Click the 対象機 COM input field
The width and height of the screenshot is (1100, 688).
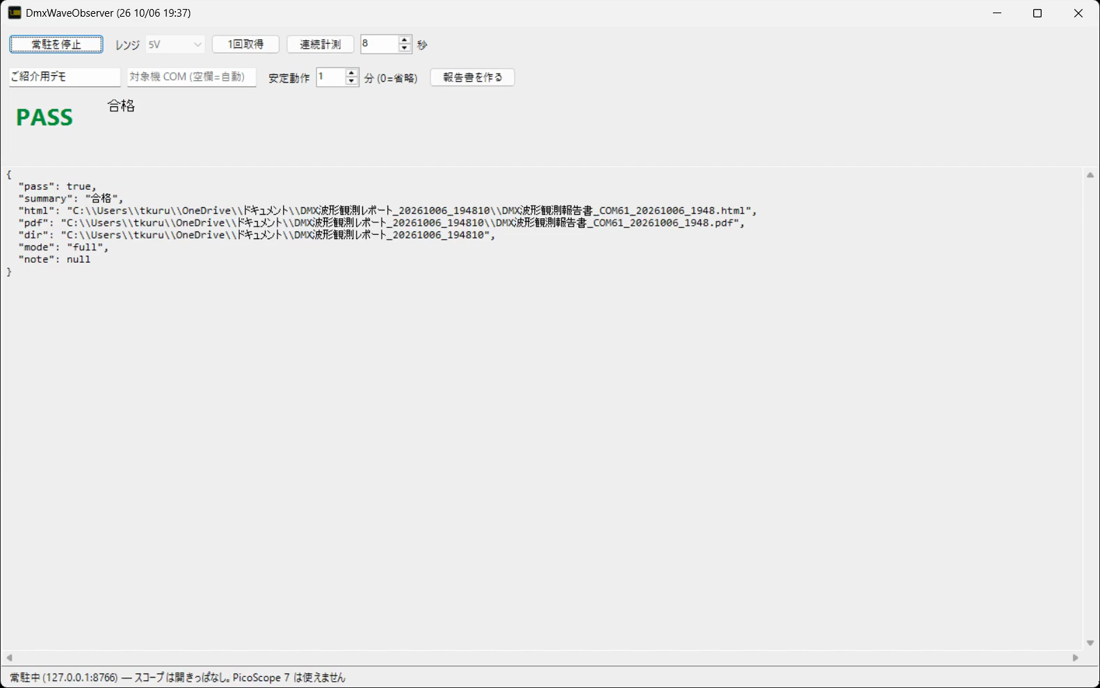(192, 76)
